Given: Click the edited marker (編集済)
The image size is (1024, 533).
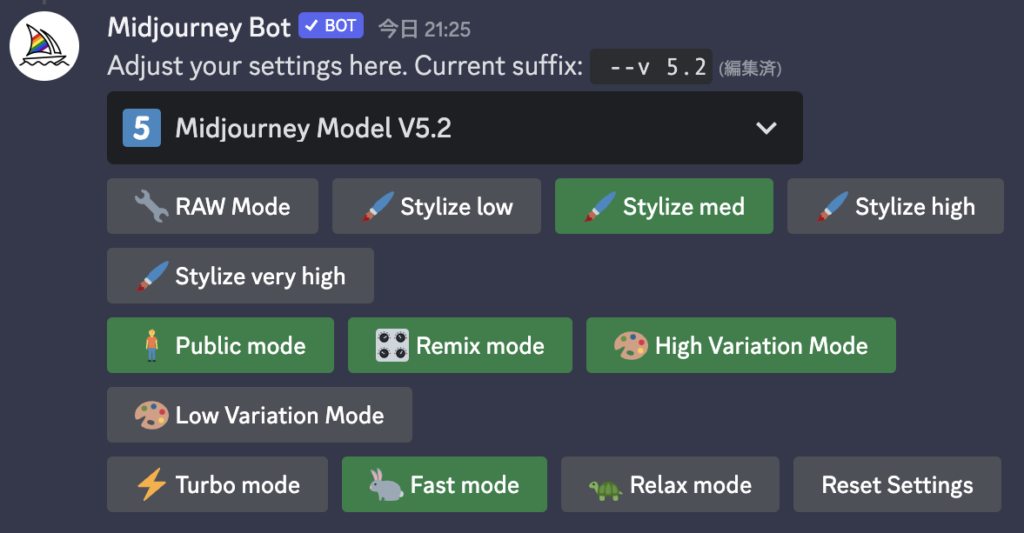Looking at the screenshot, I should [x=750, y=68].
